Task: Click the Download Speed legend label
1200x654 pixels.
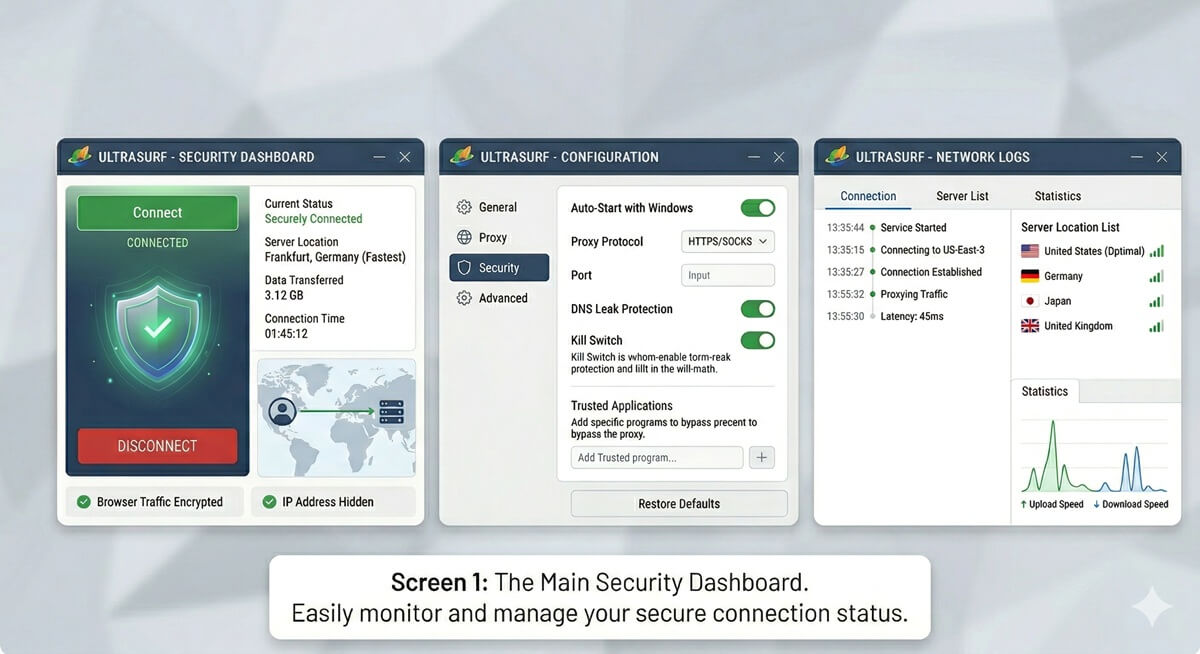Action: click(1131, 505)
